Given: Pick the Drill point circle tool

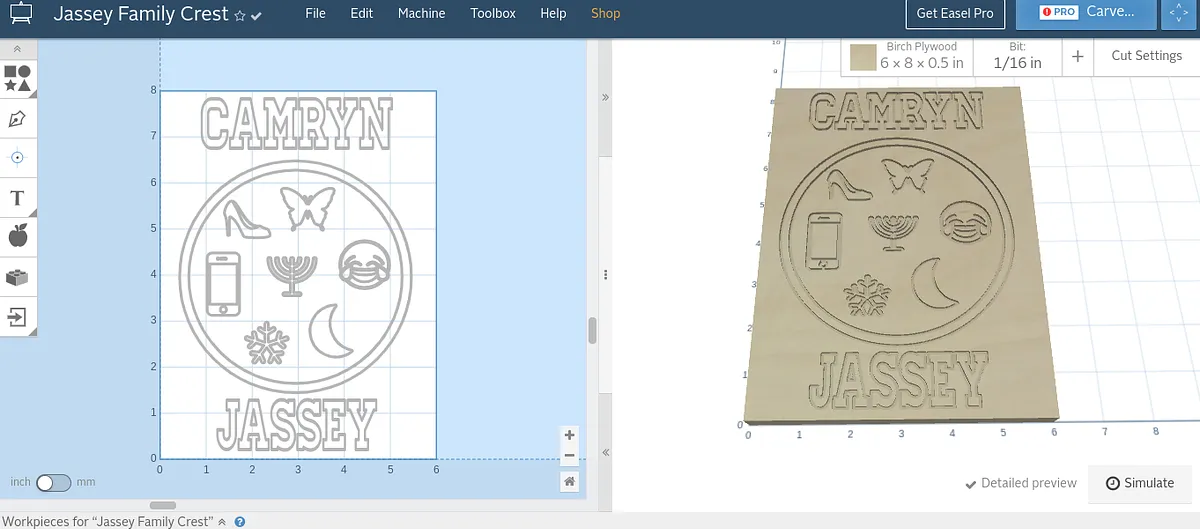Looking at the screenshot, I should [17, 158].
